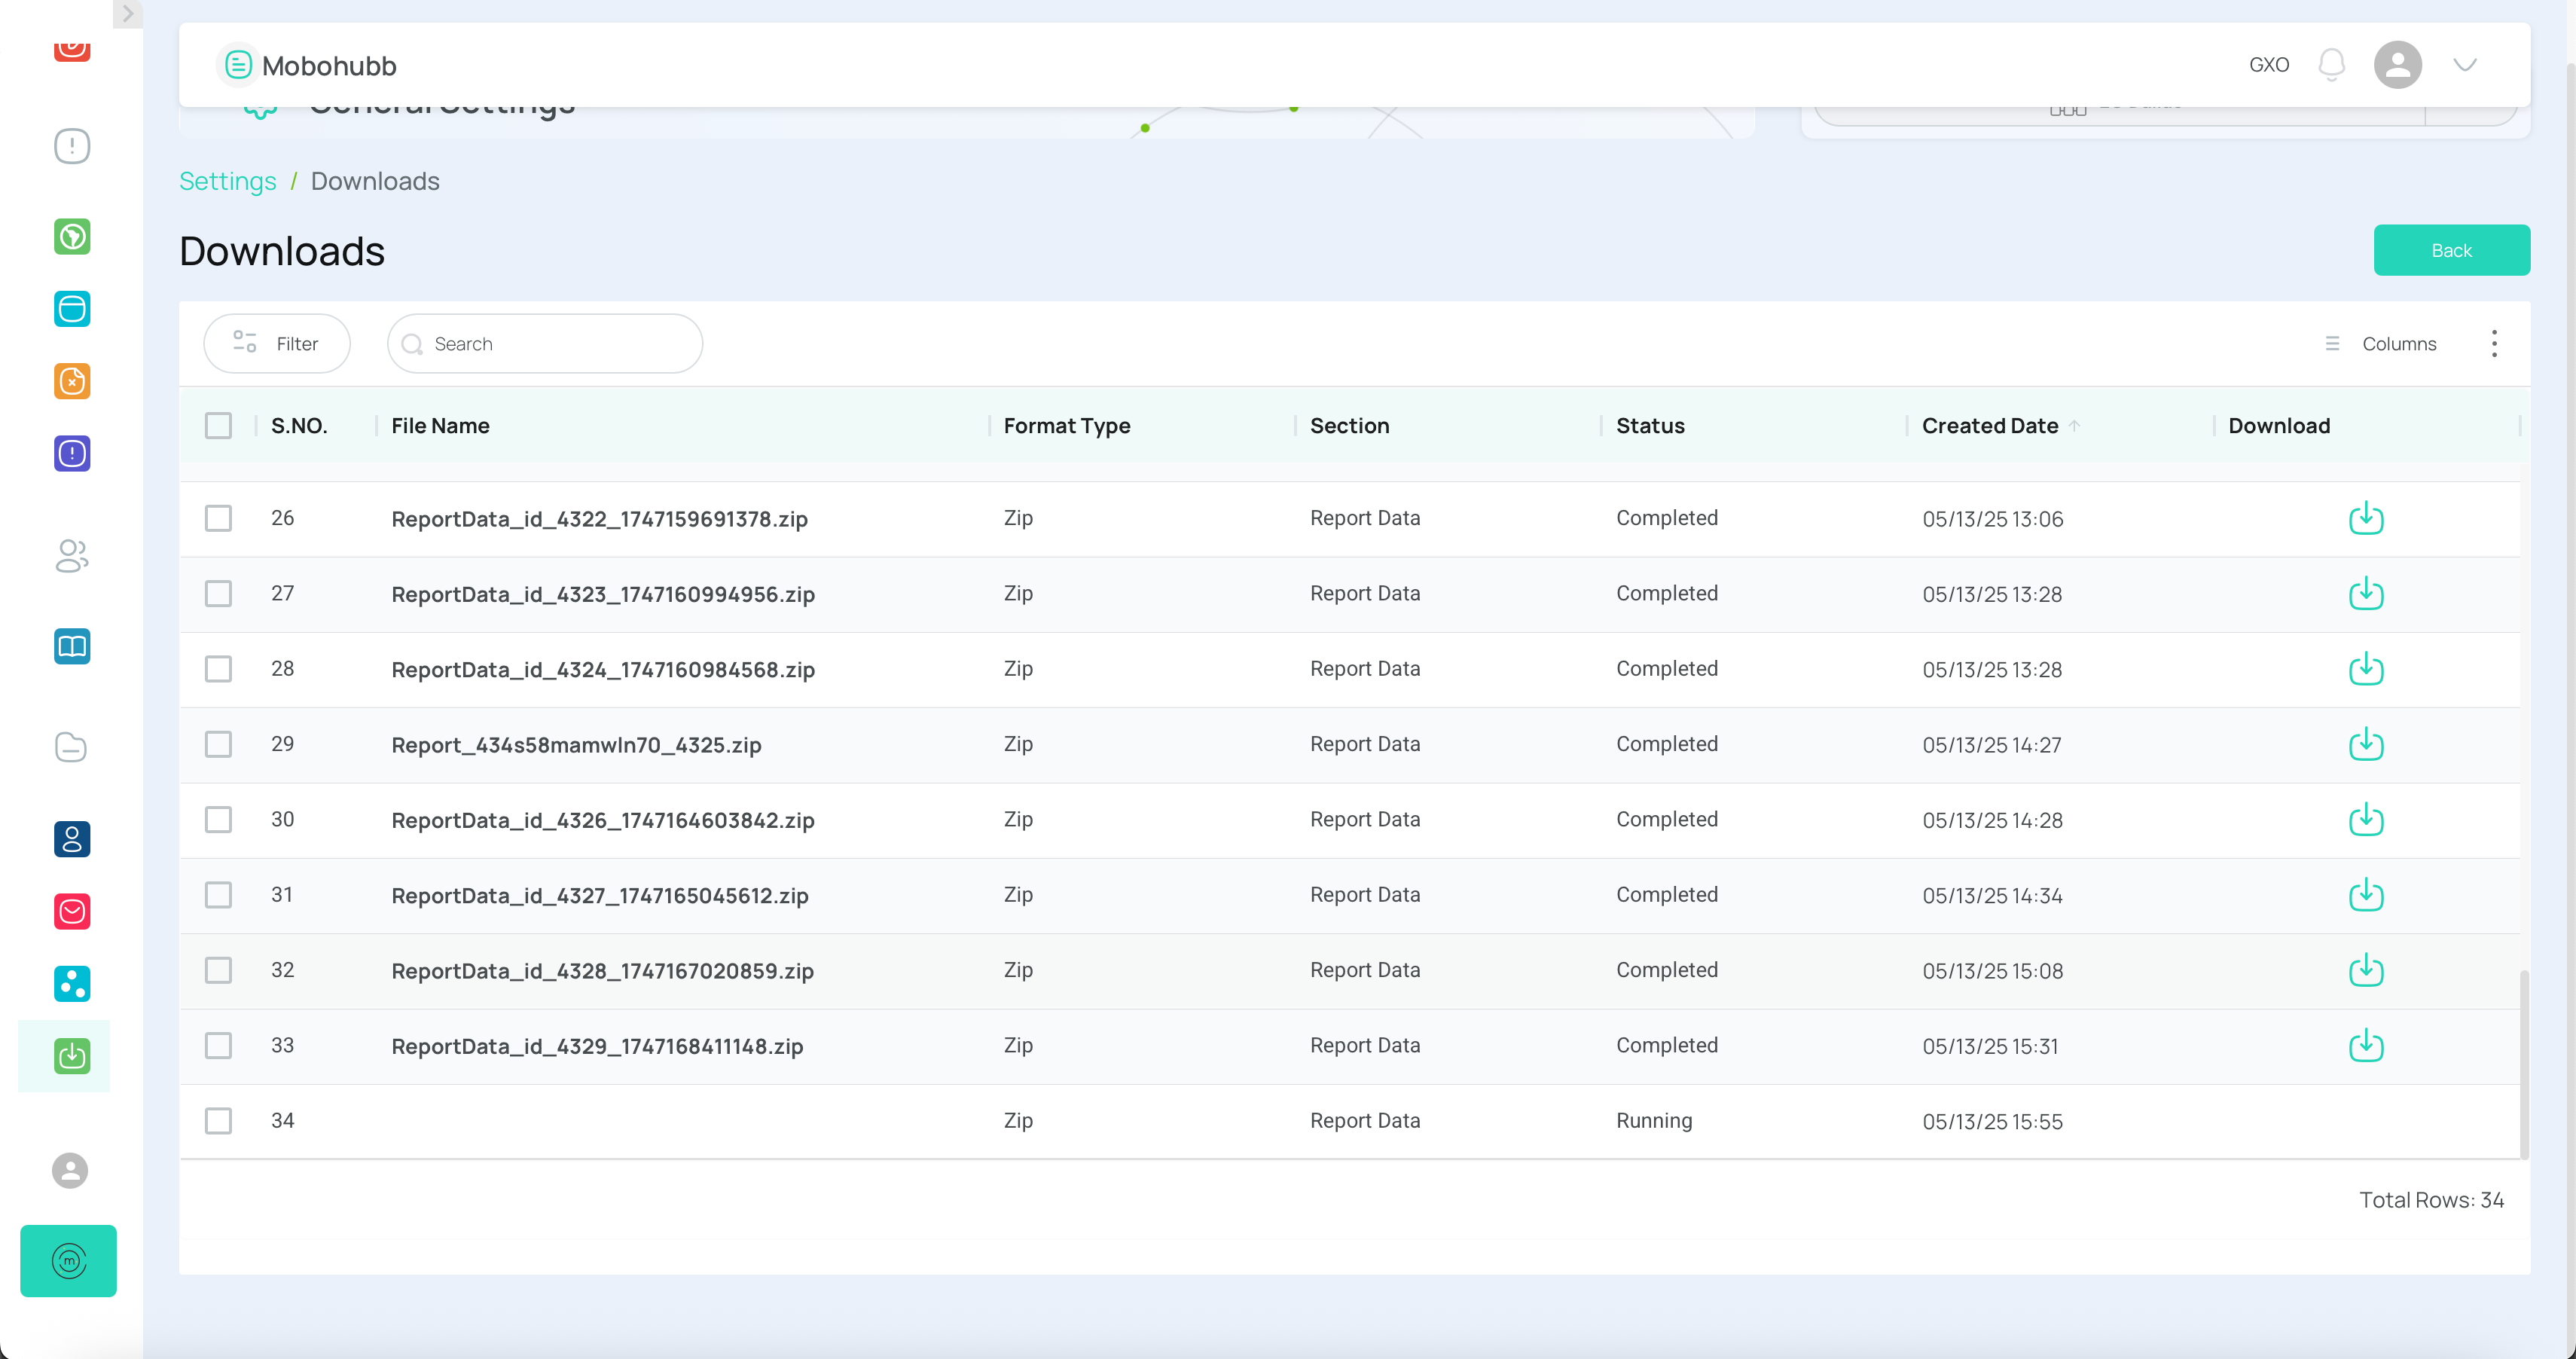This screenshot has height=1359, width=2576.
Task: Select the checkbox for row 34
Action: pyautogui.click(x=218, y=1120)
